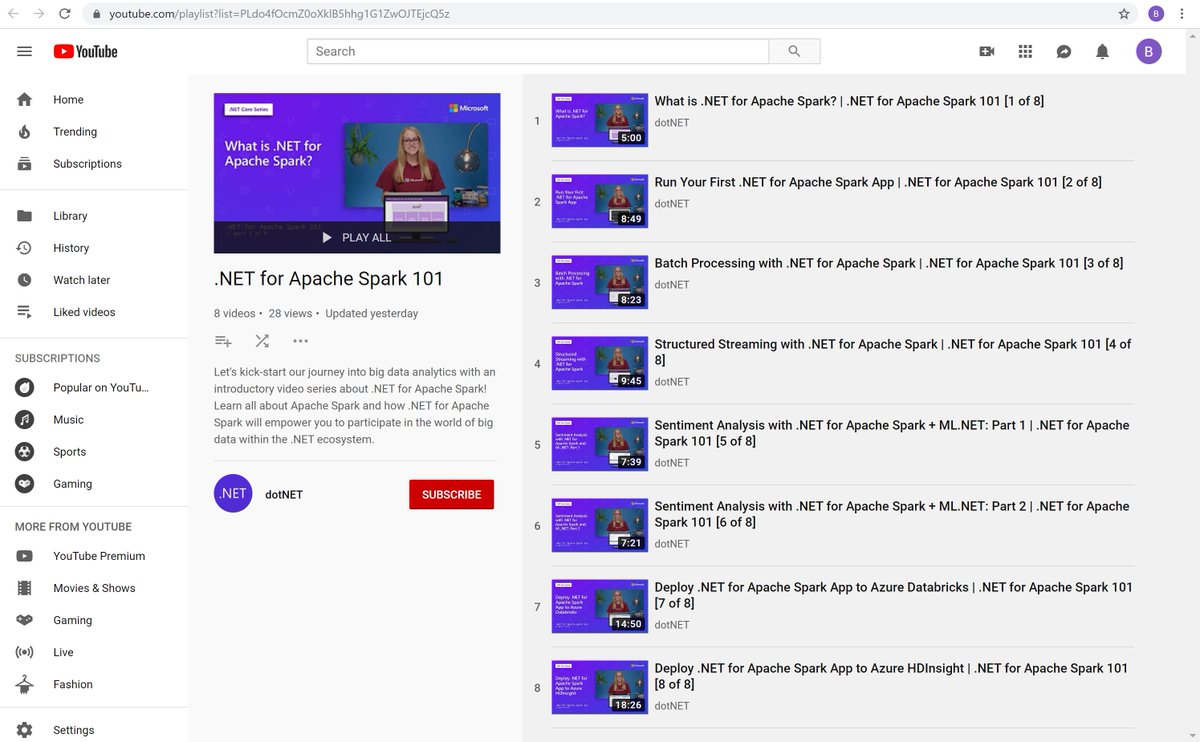Click the 9:45 video thumbnail
1200x742 pixels.
pos(600,363)
